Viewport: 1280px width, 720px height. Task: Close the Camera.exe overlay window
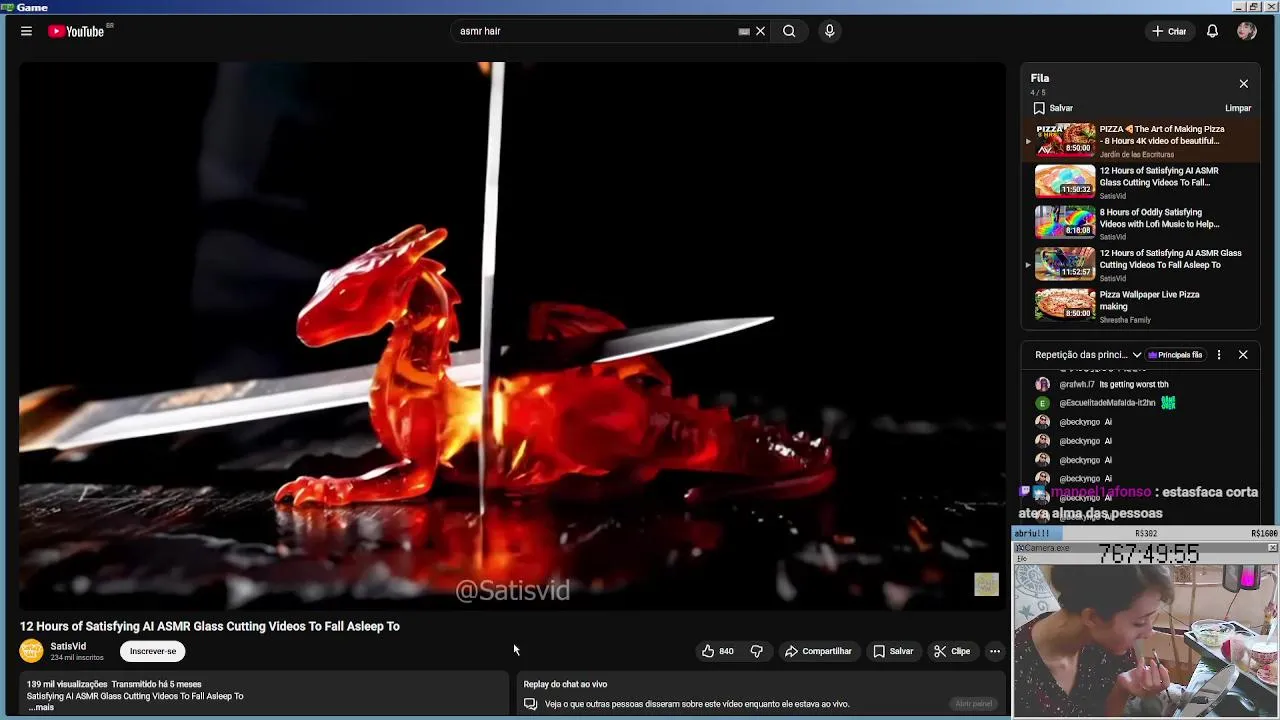1272,548
